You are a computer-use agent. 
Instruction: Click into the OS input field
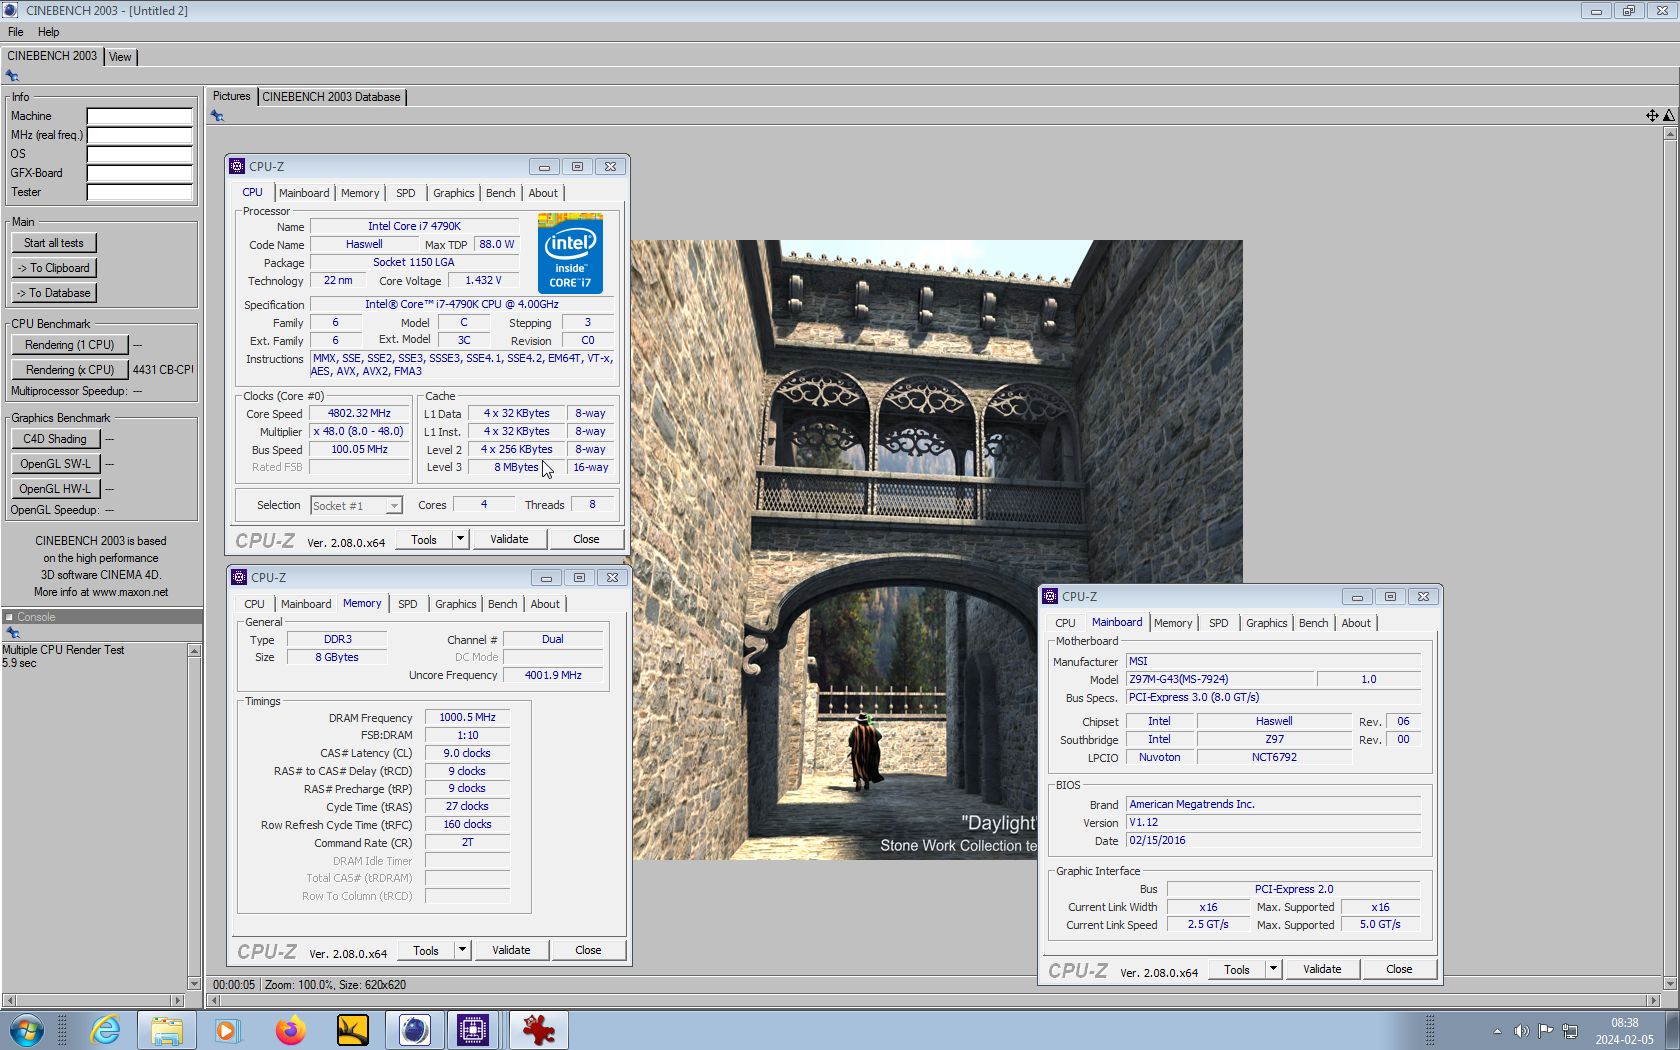point(139,154)
